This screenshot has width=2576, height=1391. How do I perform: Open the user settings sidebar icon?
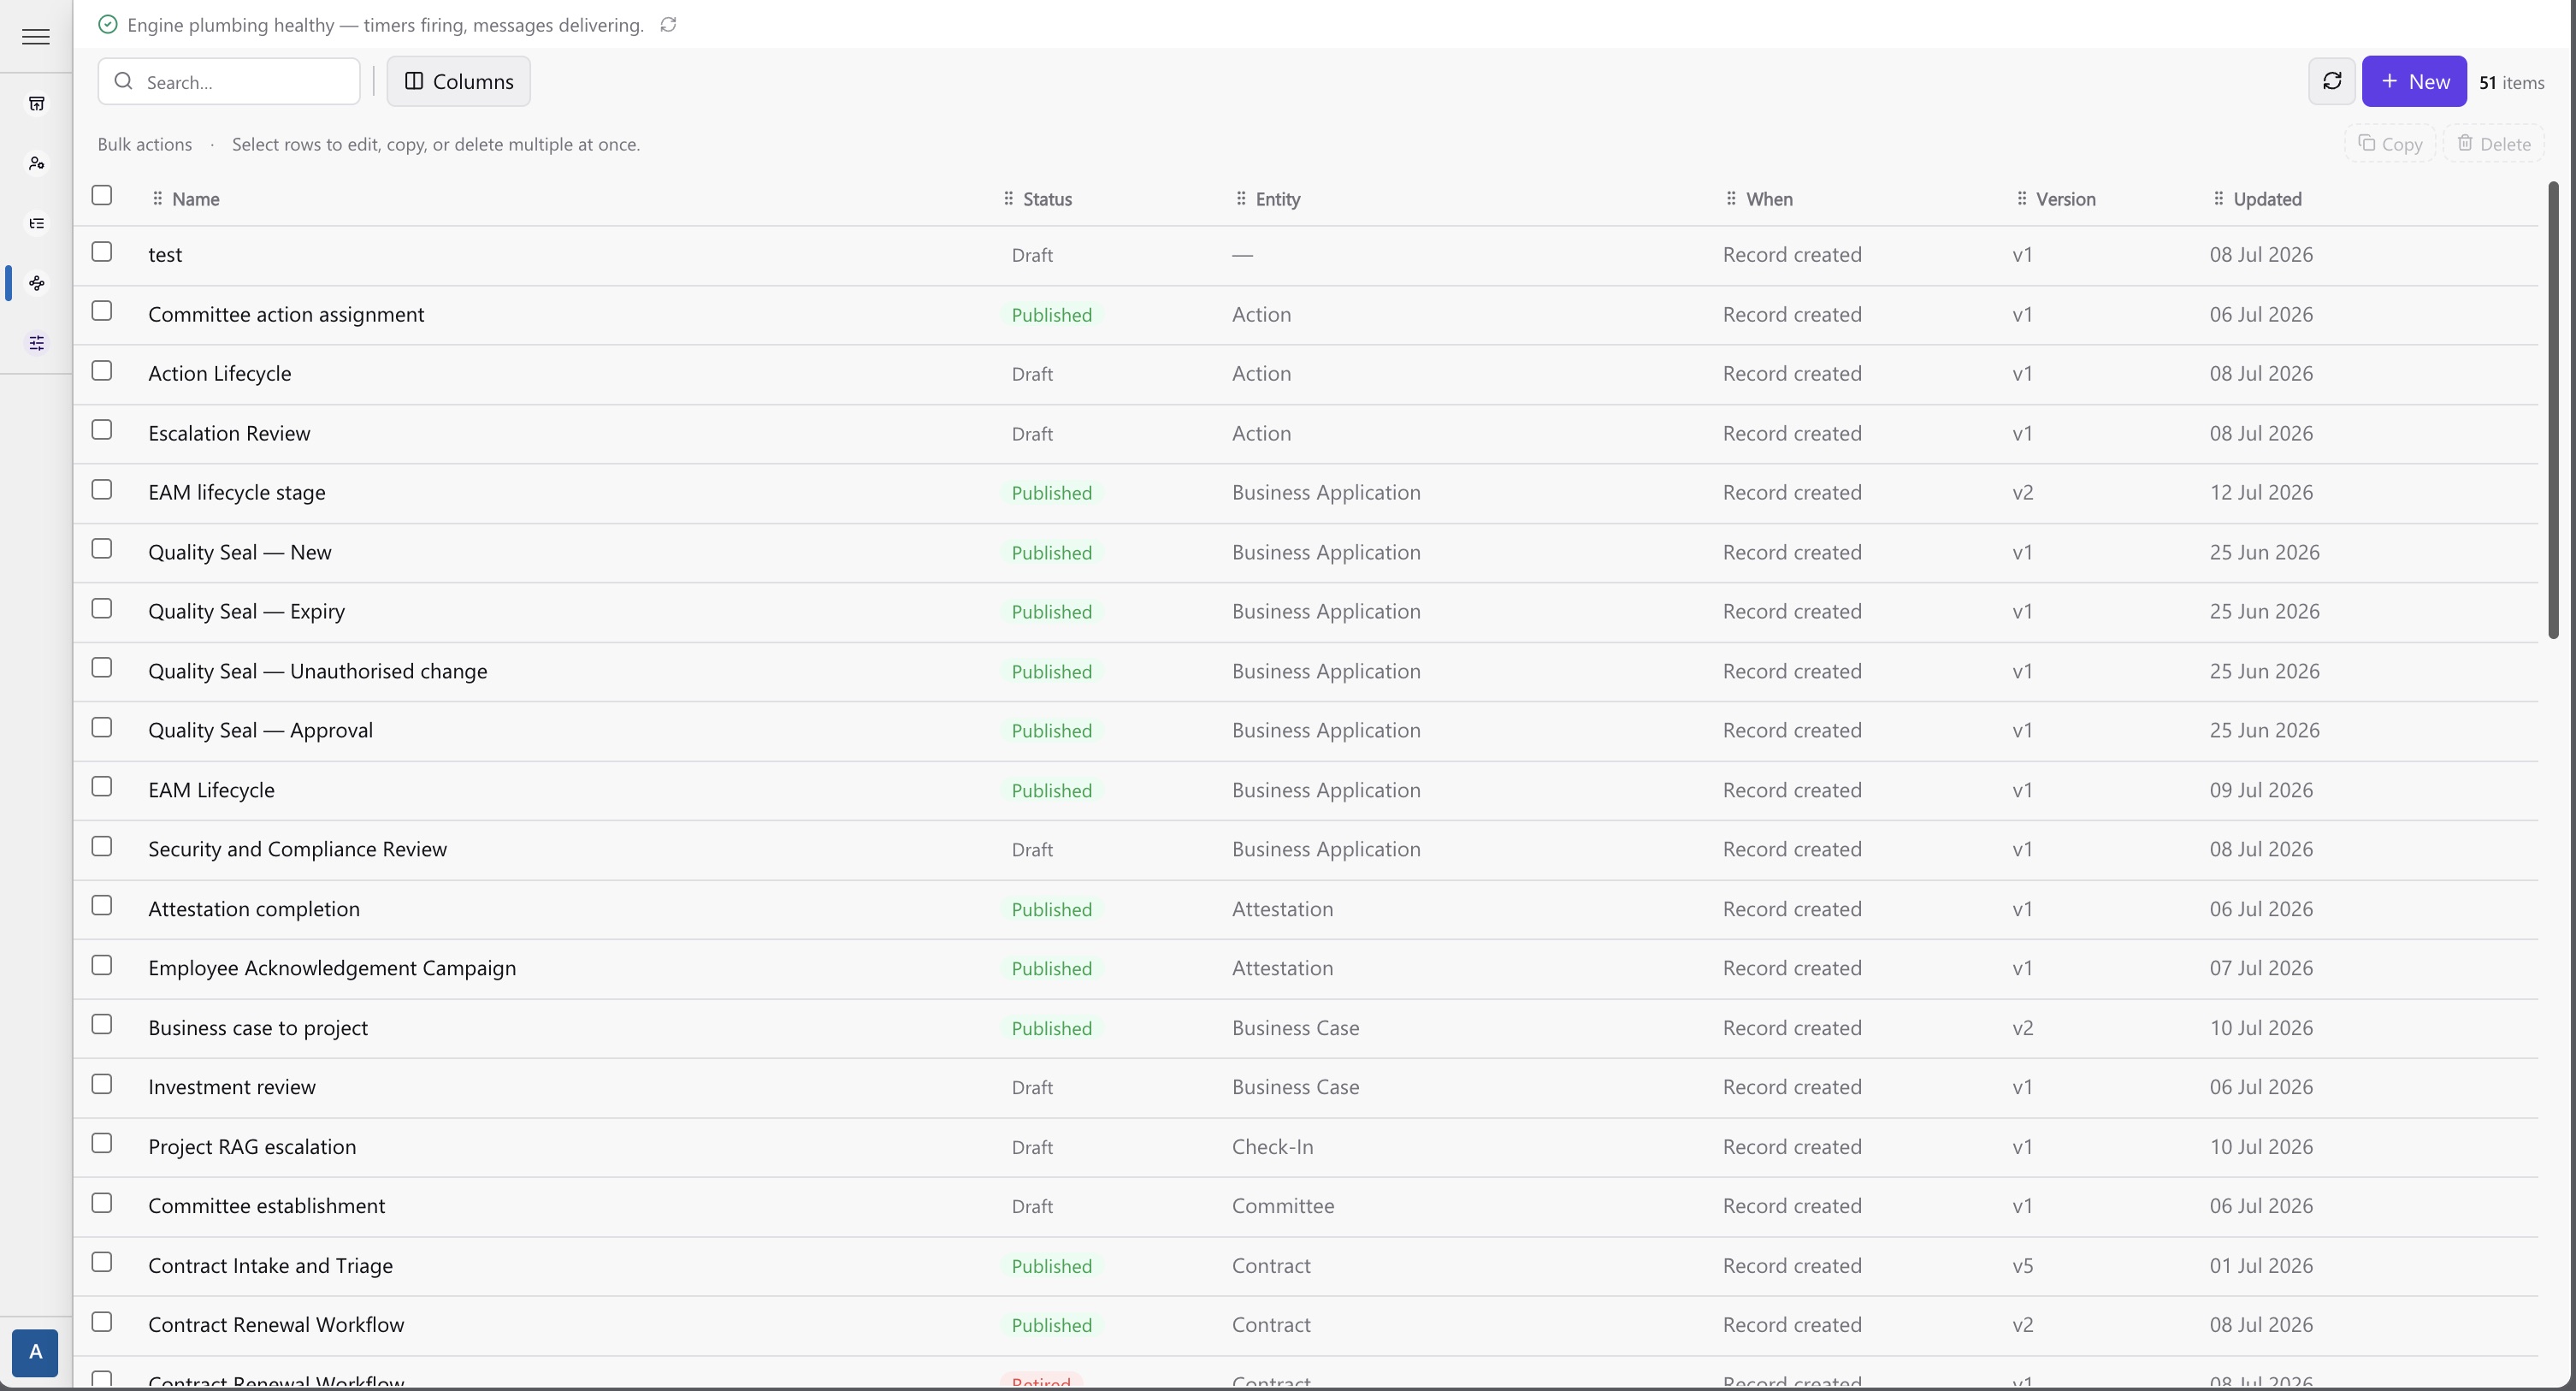click(37, 163)
